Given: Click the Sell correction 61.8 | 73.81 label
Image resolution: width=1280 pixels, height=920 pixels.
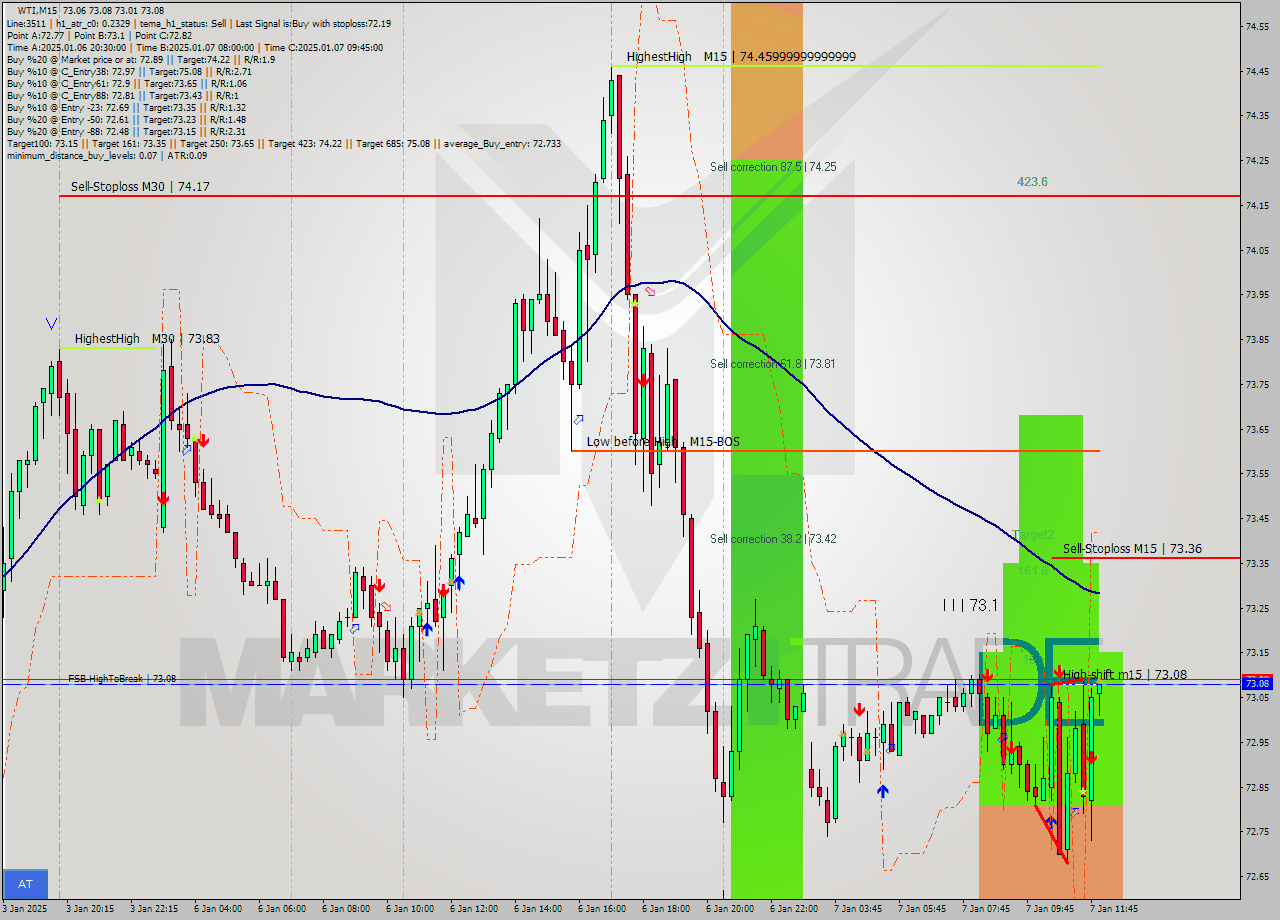Looking at the screenshot, I should (x=772, y=364).
